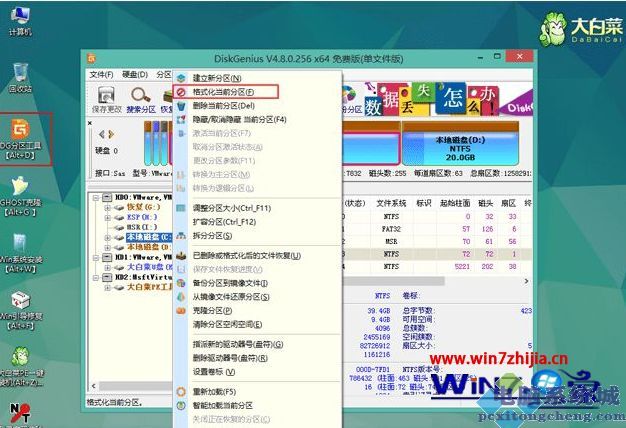Open the 硬盘(D) menu

(x=135, y=75)
